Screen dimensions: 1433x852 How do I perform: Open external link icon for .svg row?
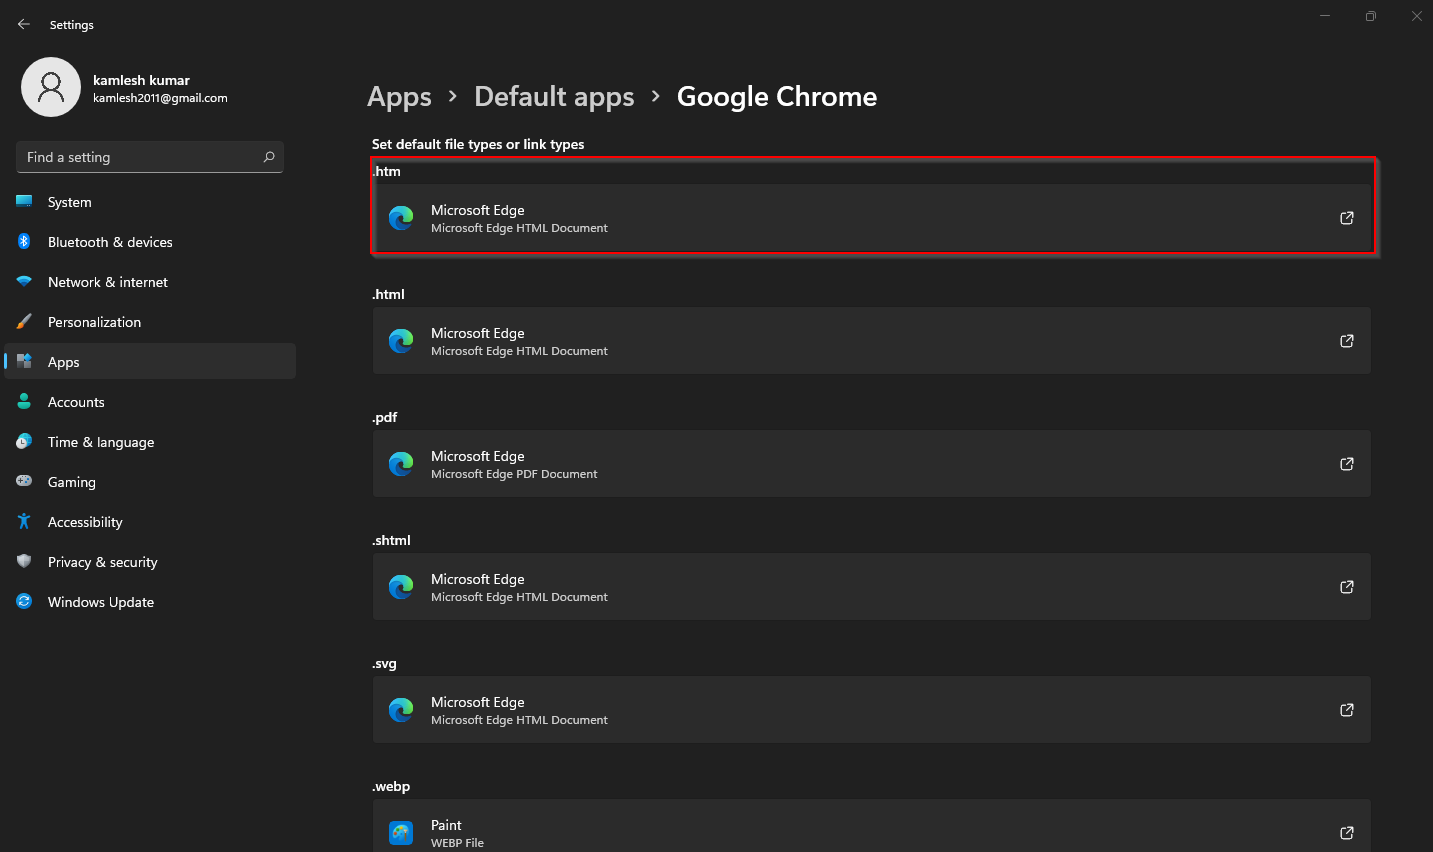pos(1347,710)
